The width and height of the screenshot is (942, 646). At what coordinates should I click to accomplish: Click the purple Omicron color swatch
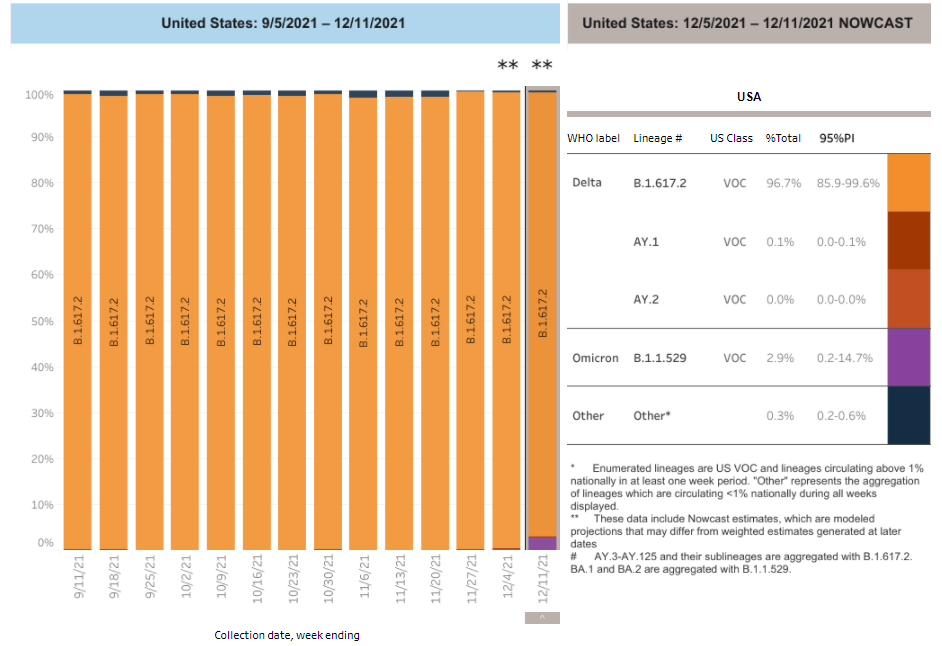click(908, 357)
